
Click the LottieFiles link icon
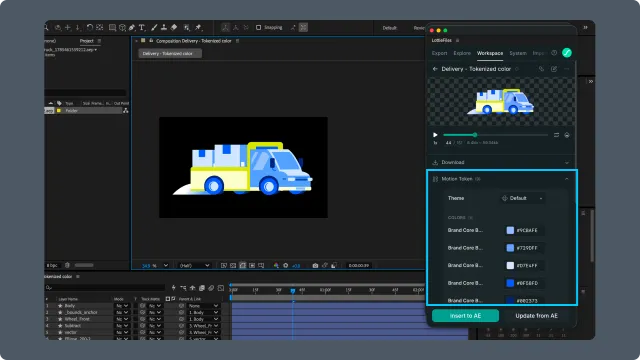point(541,69)
